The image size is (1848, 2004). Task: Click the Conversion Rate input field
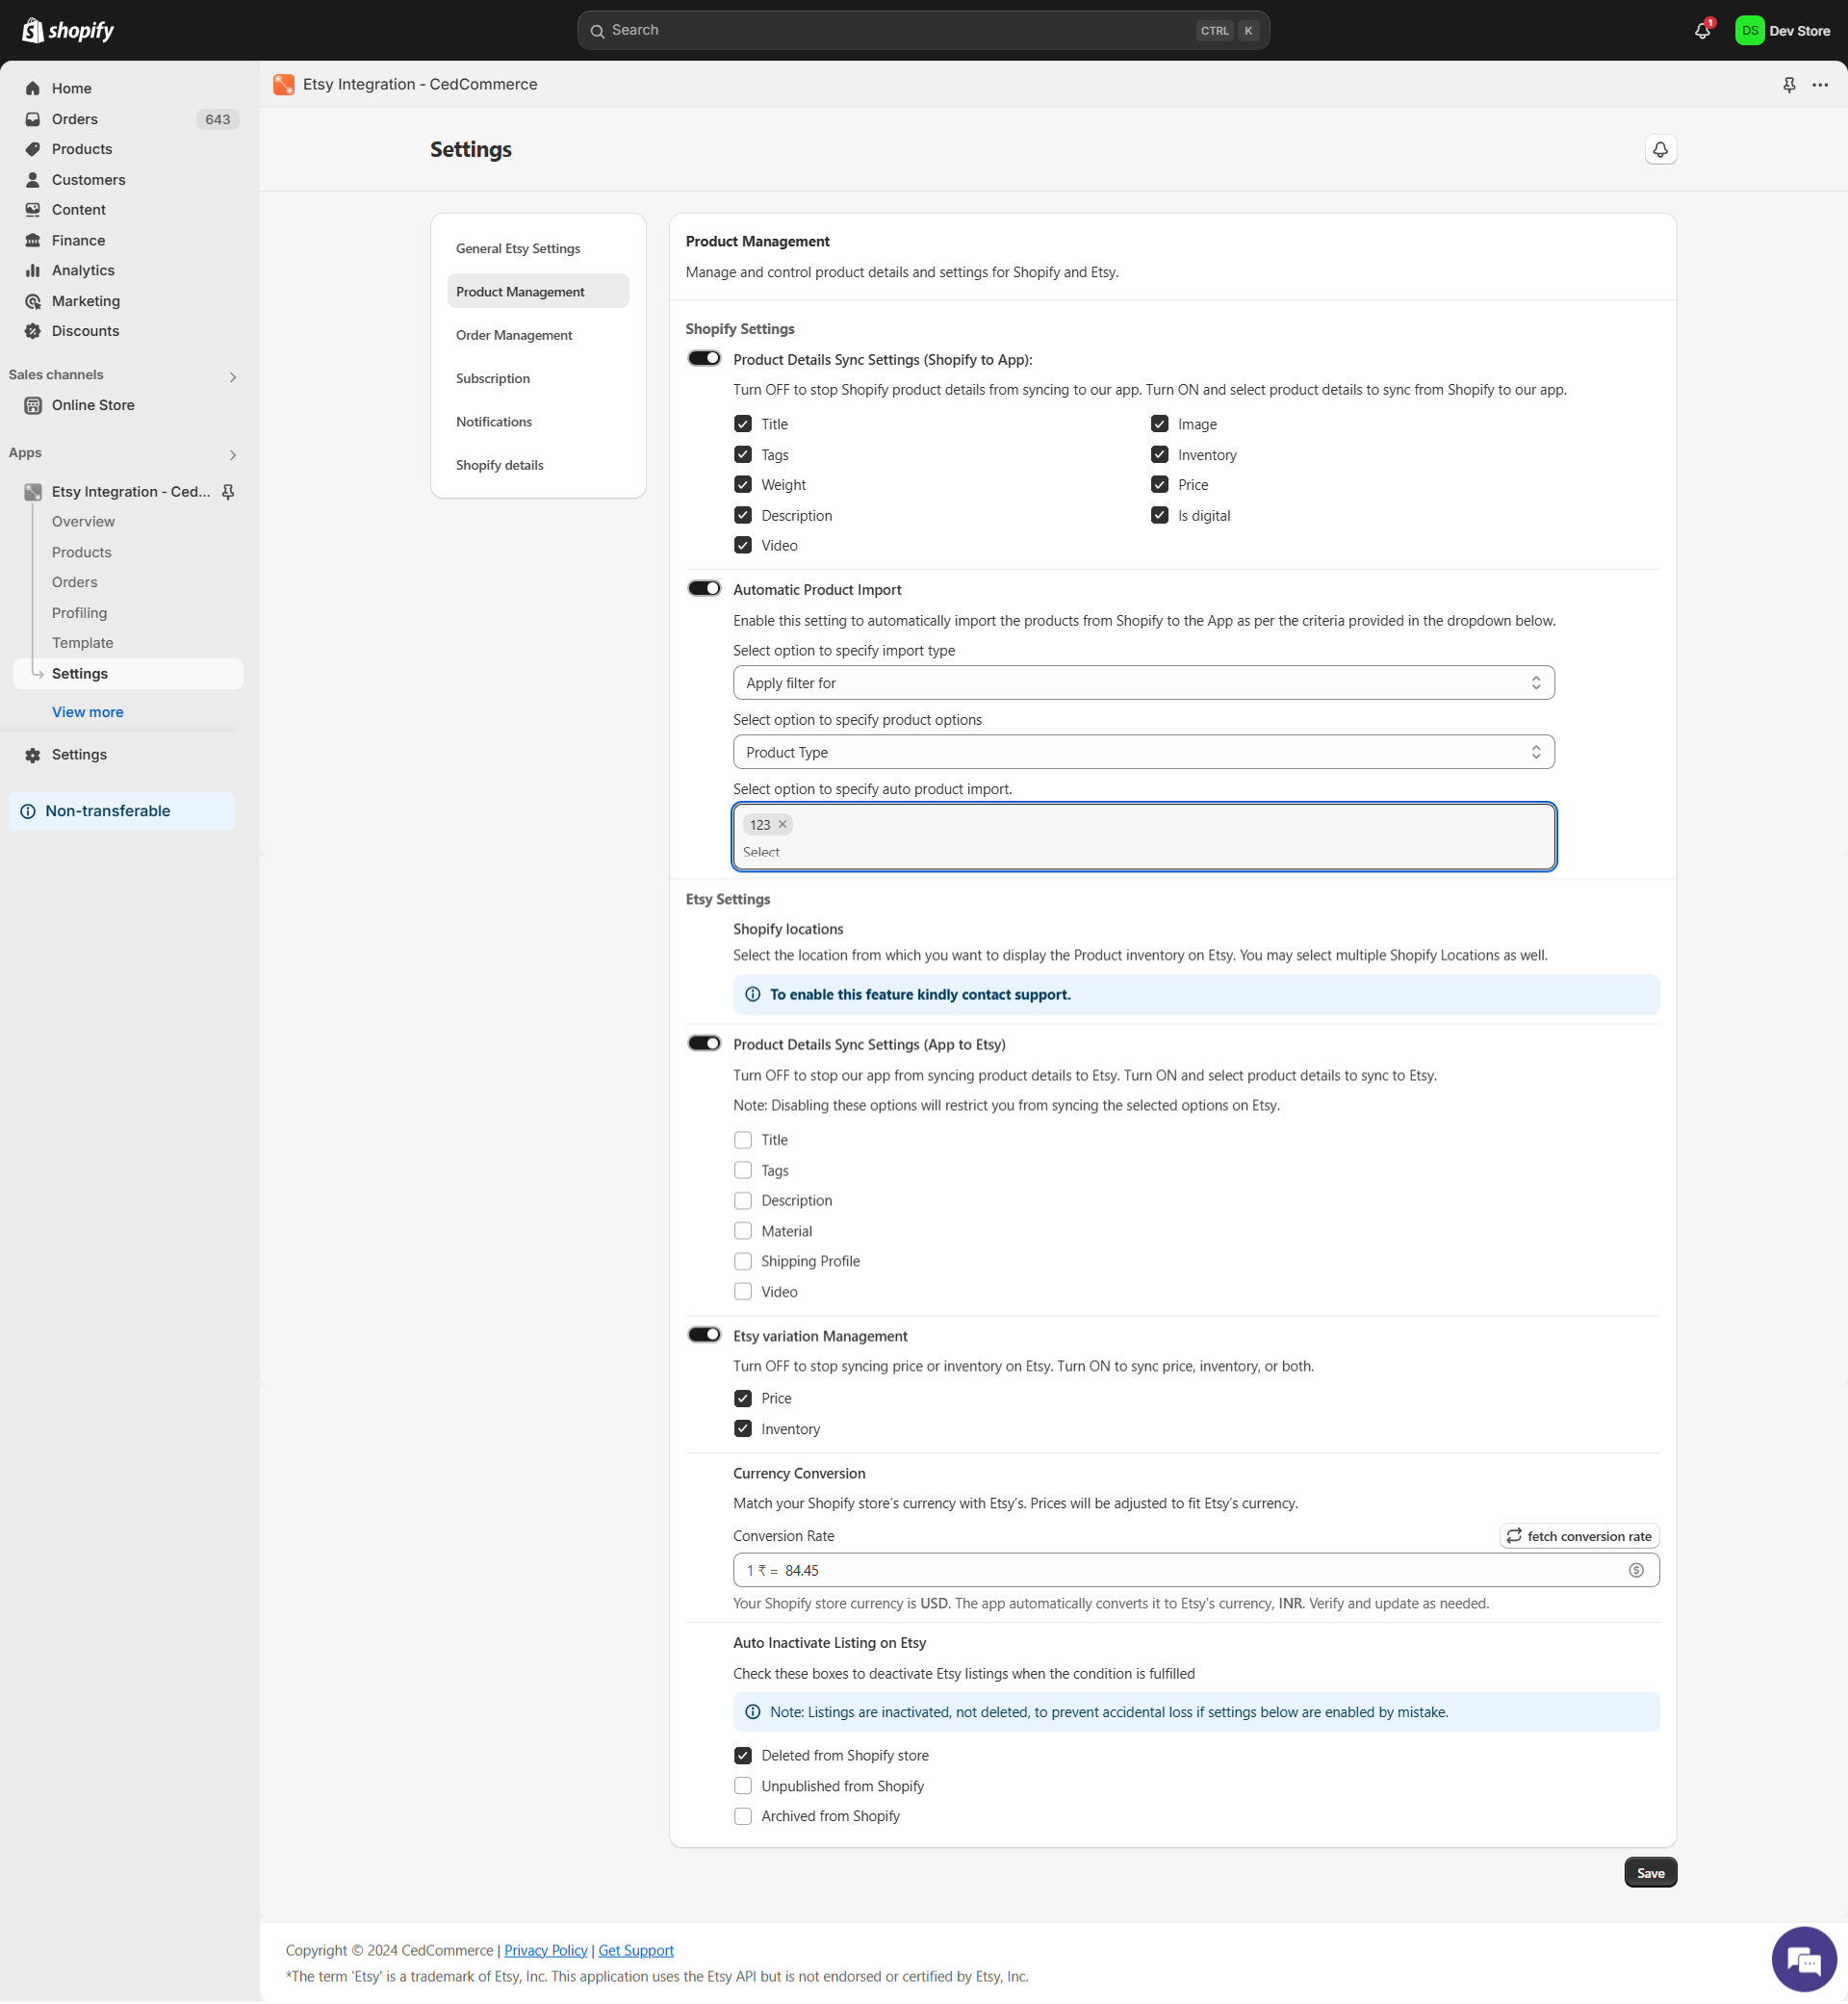tap(1196, 1570)
